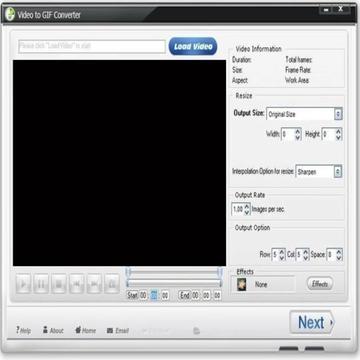Decrease the Height value using down arrow
Viewport: 360px width, 360px height.
338,137
